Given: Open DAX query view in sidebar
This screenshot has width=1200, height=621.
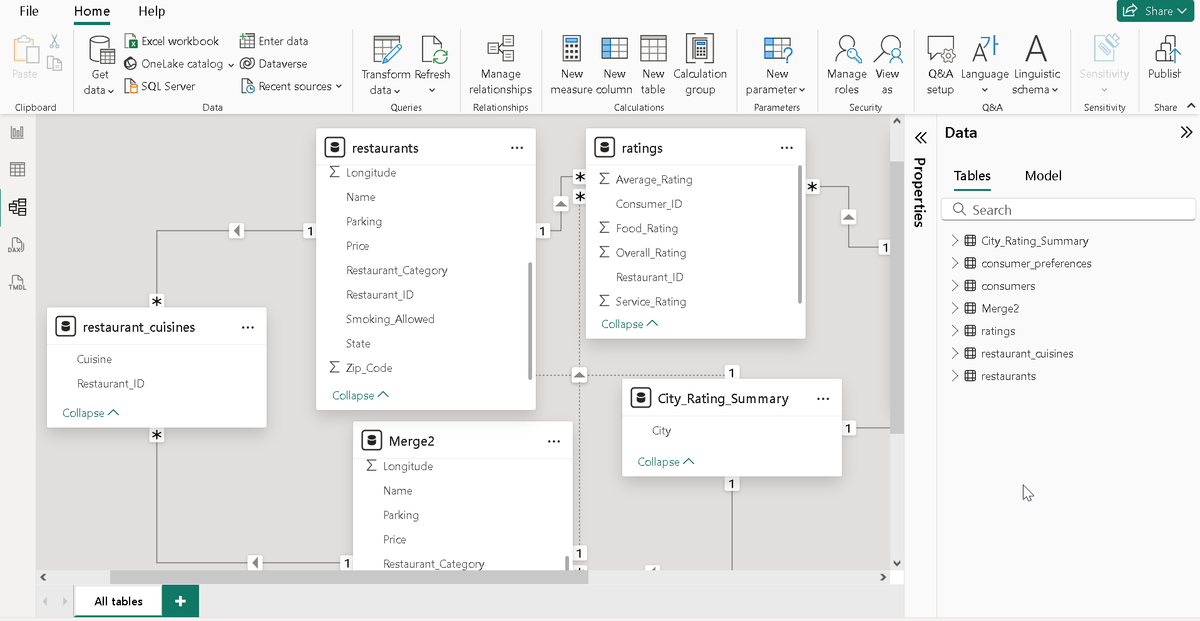Looking at the screenshot, I should [x=17, y=245].
